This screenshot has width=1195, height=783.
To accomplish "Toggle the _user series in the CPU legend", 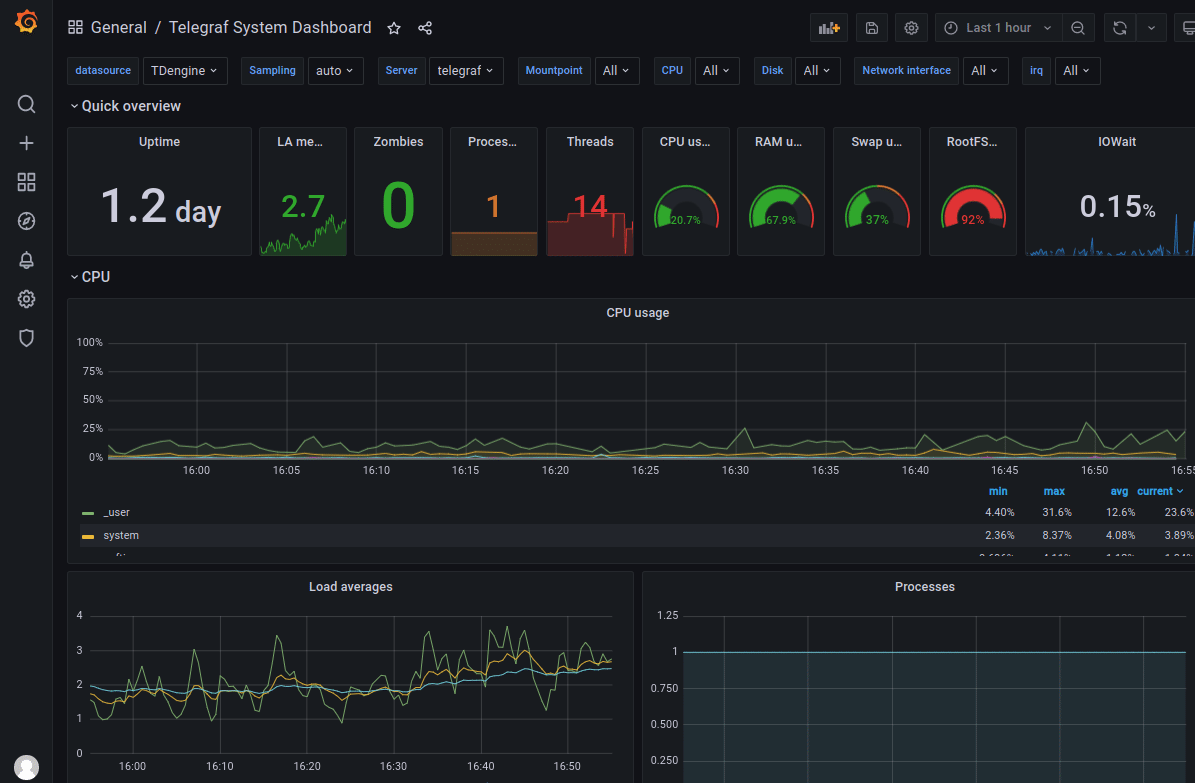I will (116, 512).
